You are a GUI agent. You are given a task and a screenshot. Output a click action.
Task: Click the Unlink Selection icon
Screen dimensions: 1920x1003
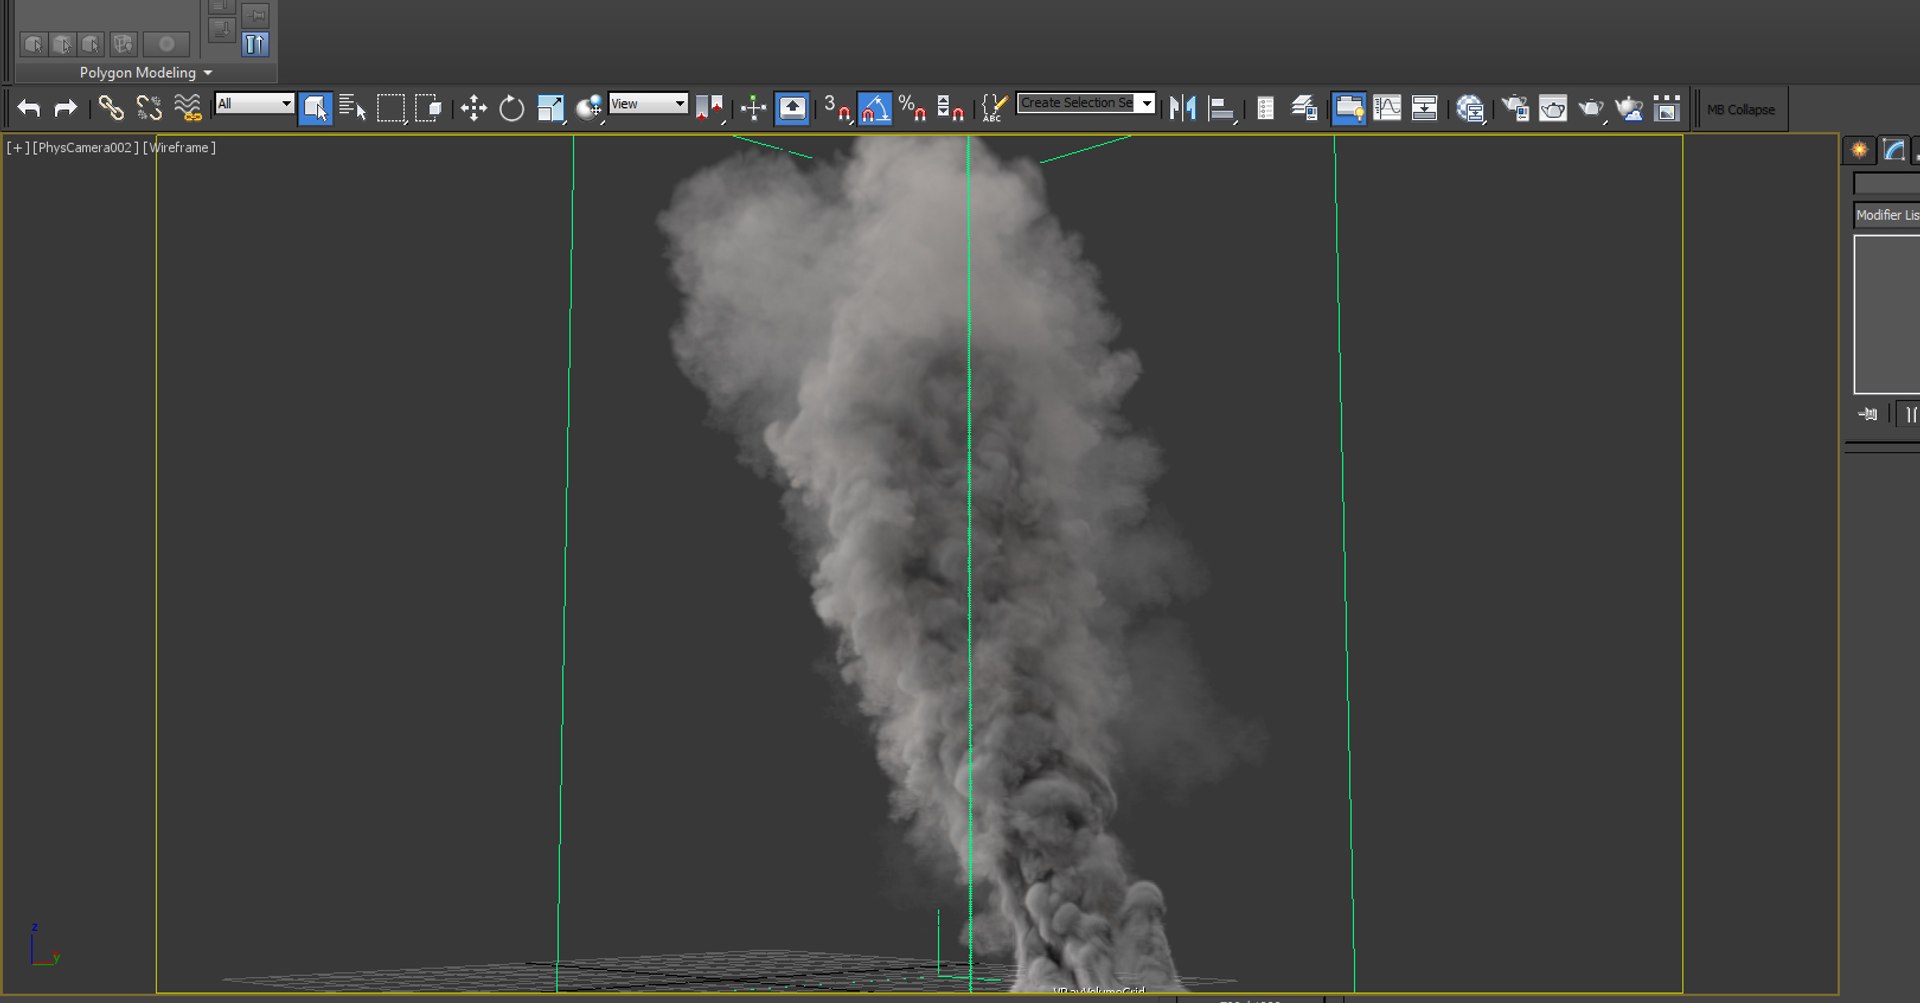coord(149,108)
